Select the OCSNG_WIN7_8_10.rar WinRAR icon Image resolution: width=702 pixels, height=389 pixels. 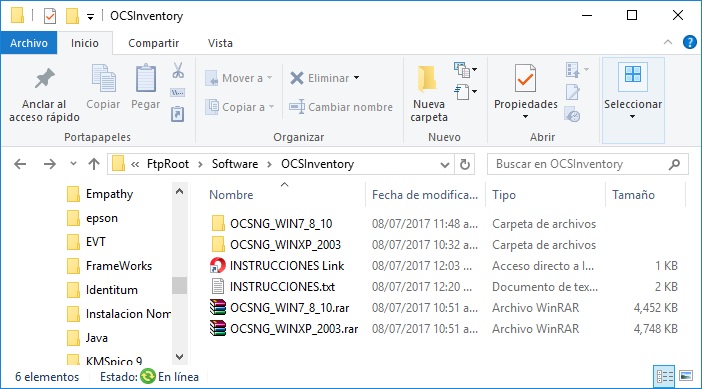[218, 308]
